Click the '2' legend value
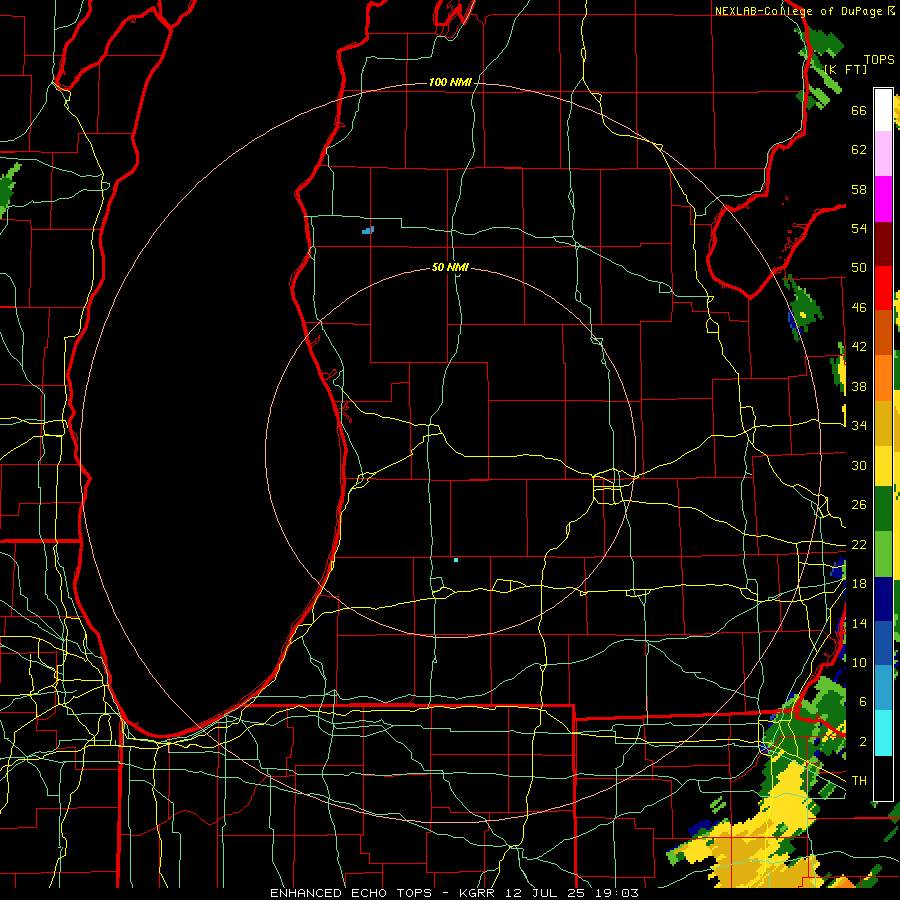Viewport: 900px width, 900px height. point(863,742)
